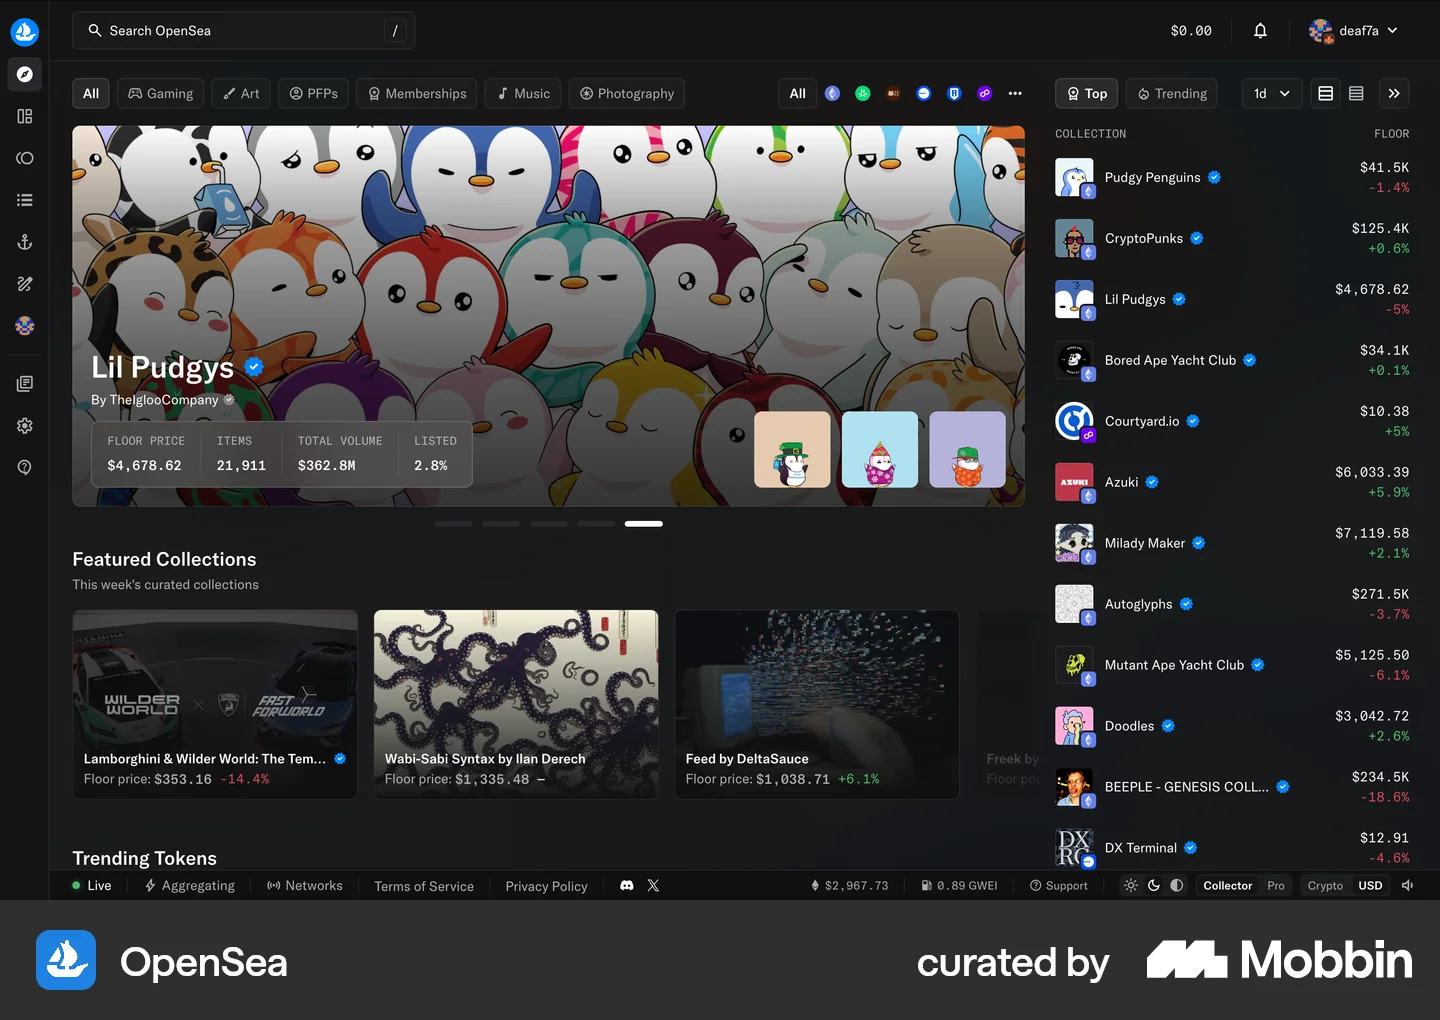Switch to light theme sun icon
This screenshot has width=1440, height=1020.
1131,886
